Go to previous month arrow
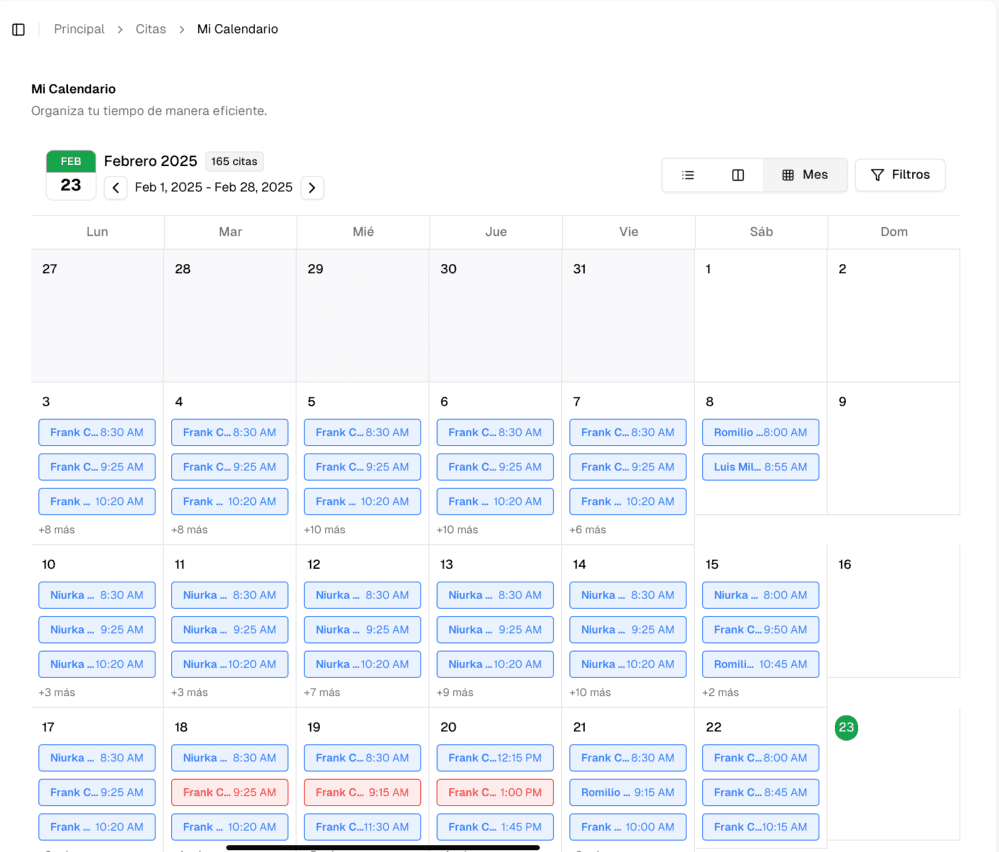 [116, 188]
